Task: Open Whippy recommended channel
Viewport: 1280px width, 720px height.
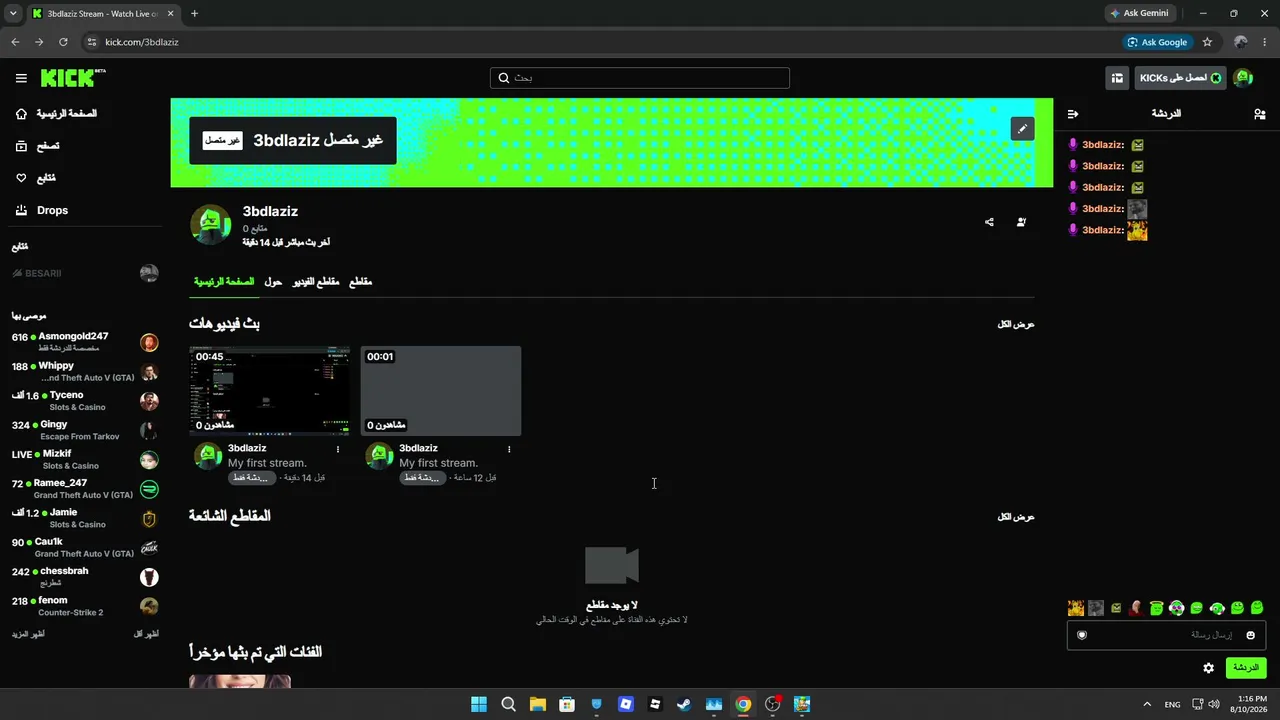Action: tap(85, 372)
